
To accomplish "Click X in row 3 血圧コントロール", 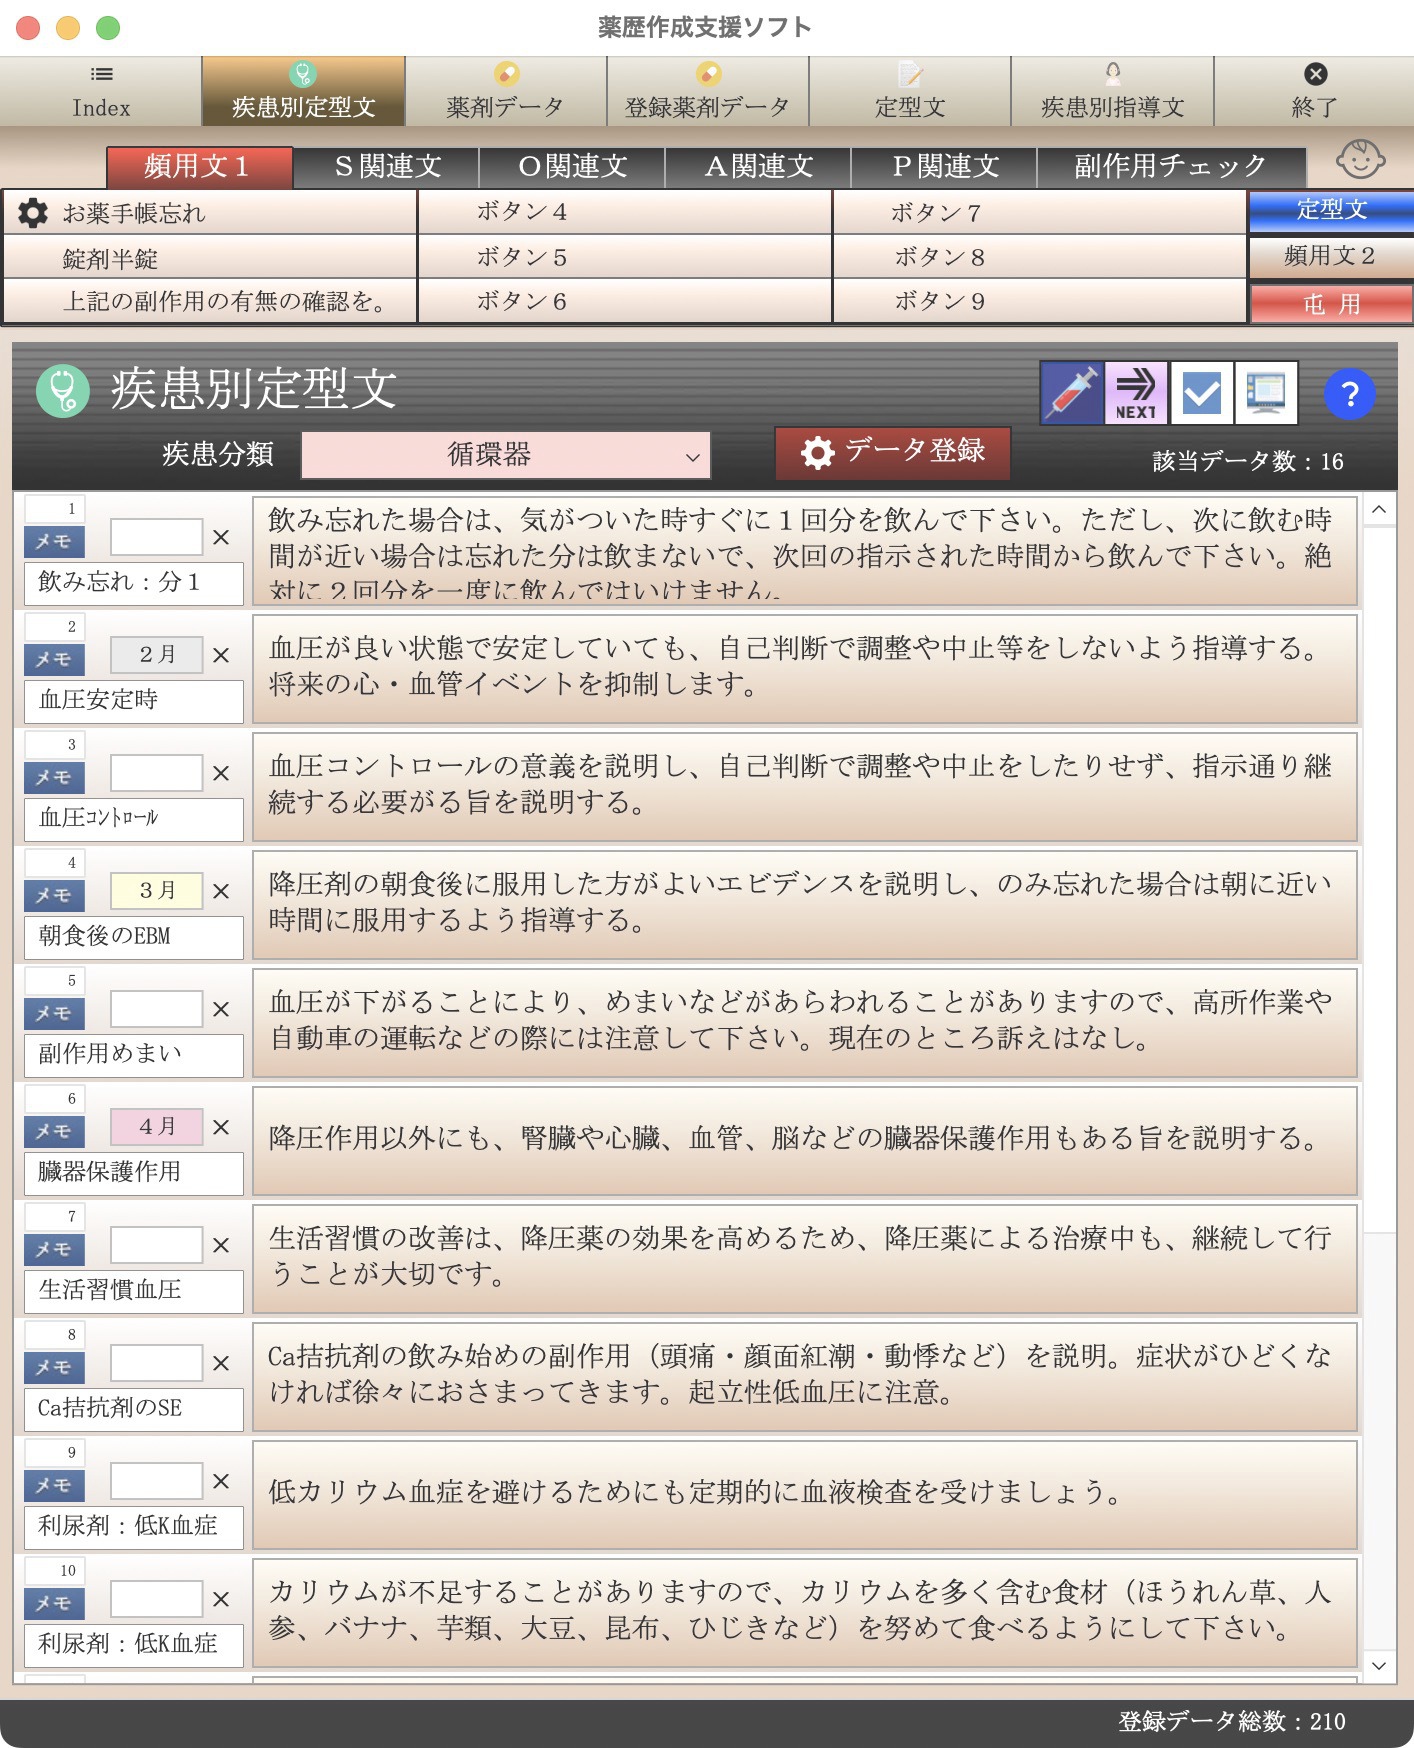I will [x=221, y=773].
